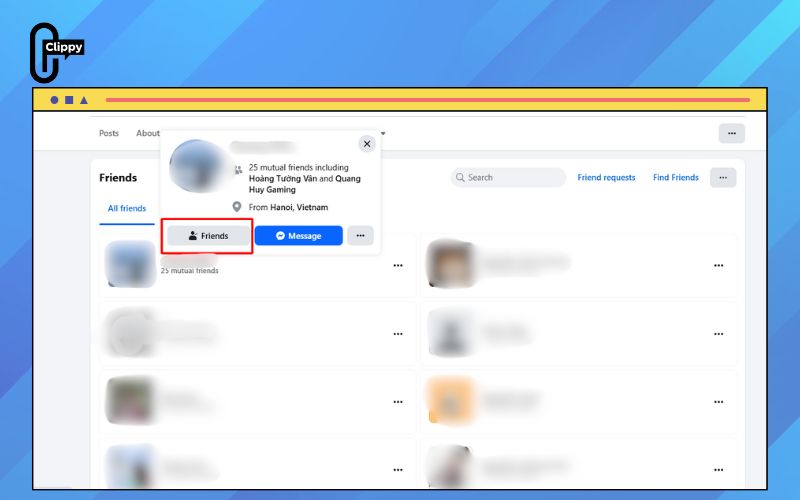Open the Posts tab
This screenshot has height=500, width=800.
[x=109, y=133]
